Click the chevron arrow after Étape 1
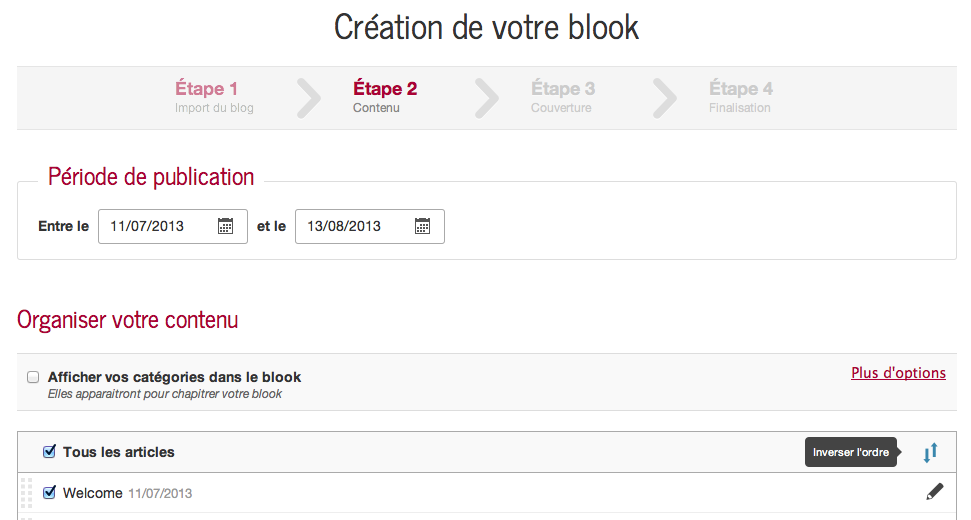This screenshot has height=520, width=971. tap(309, 97)
